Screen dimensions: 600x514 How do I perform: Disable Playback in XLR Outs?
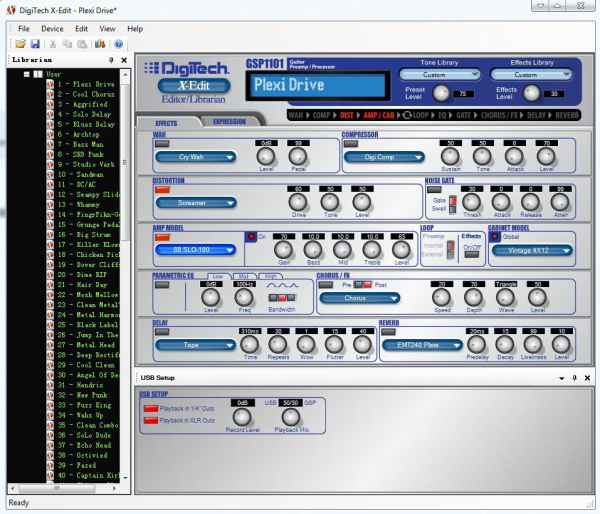pos(151,420)
